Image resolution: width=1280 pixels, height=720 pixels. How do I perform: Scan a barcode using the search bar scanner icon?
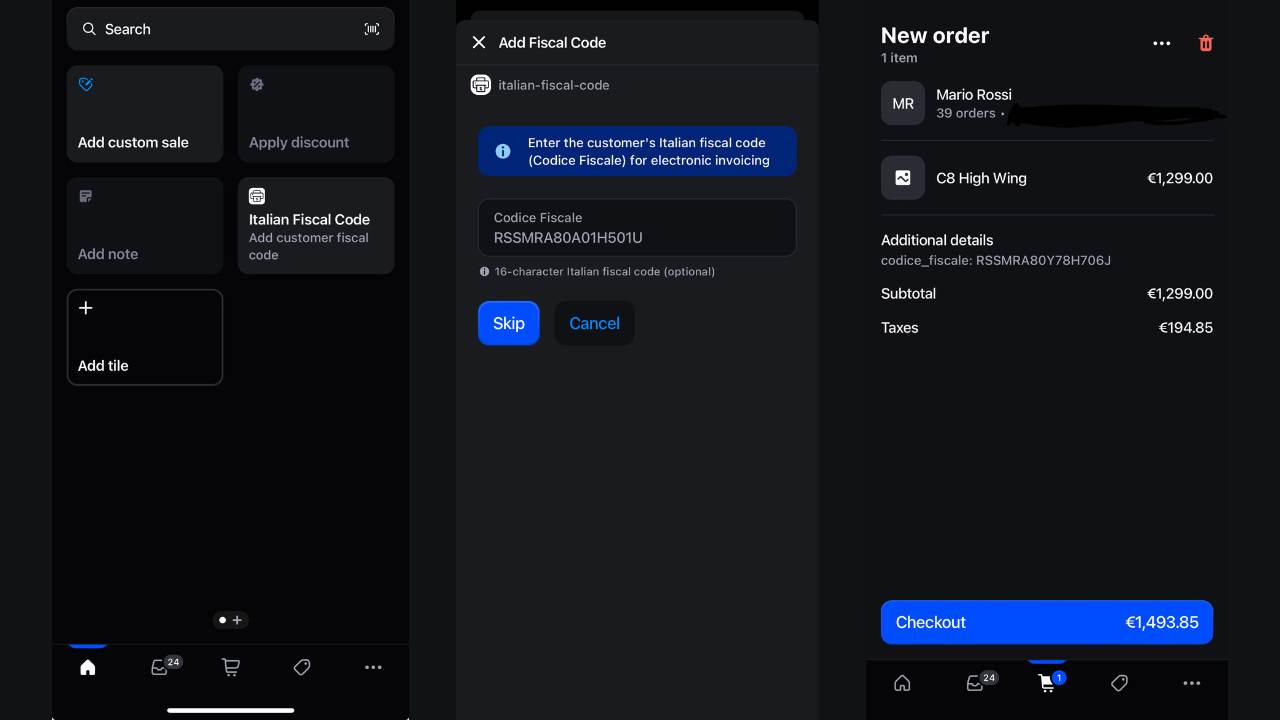click(x=372, y=29)
